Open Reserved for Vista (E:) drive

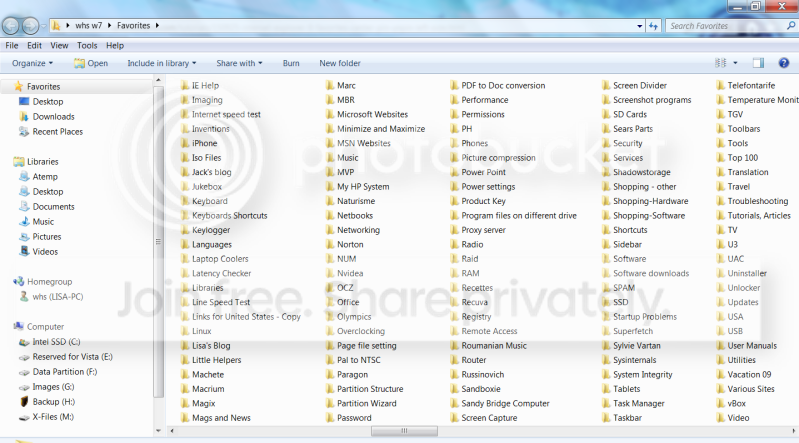click(x=66, y=357)
